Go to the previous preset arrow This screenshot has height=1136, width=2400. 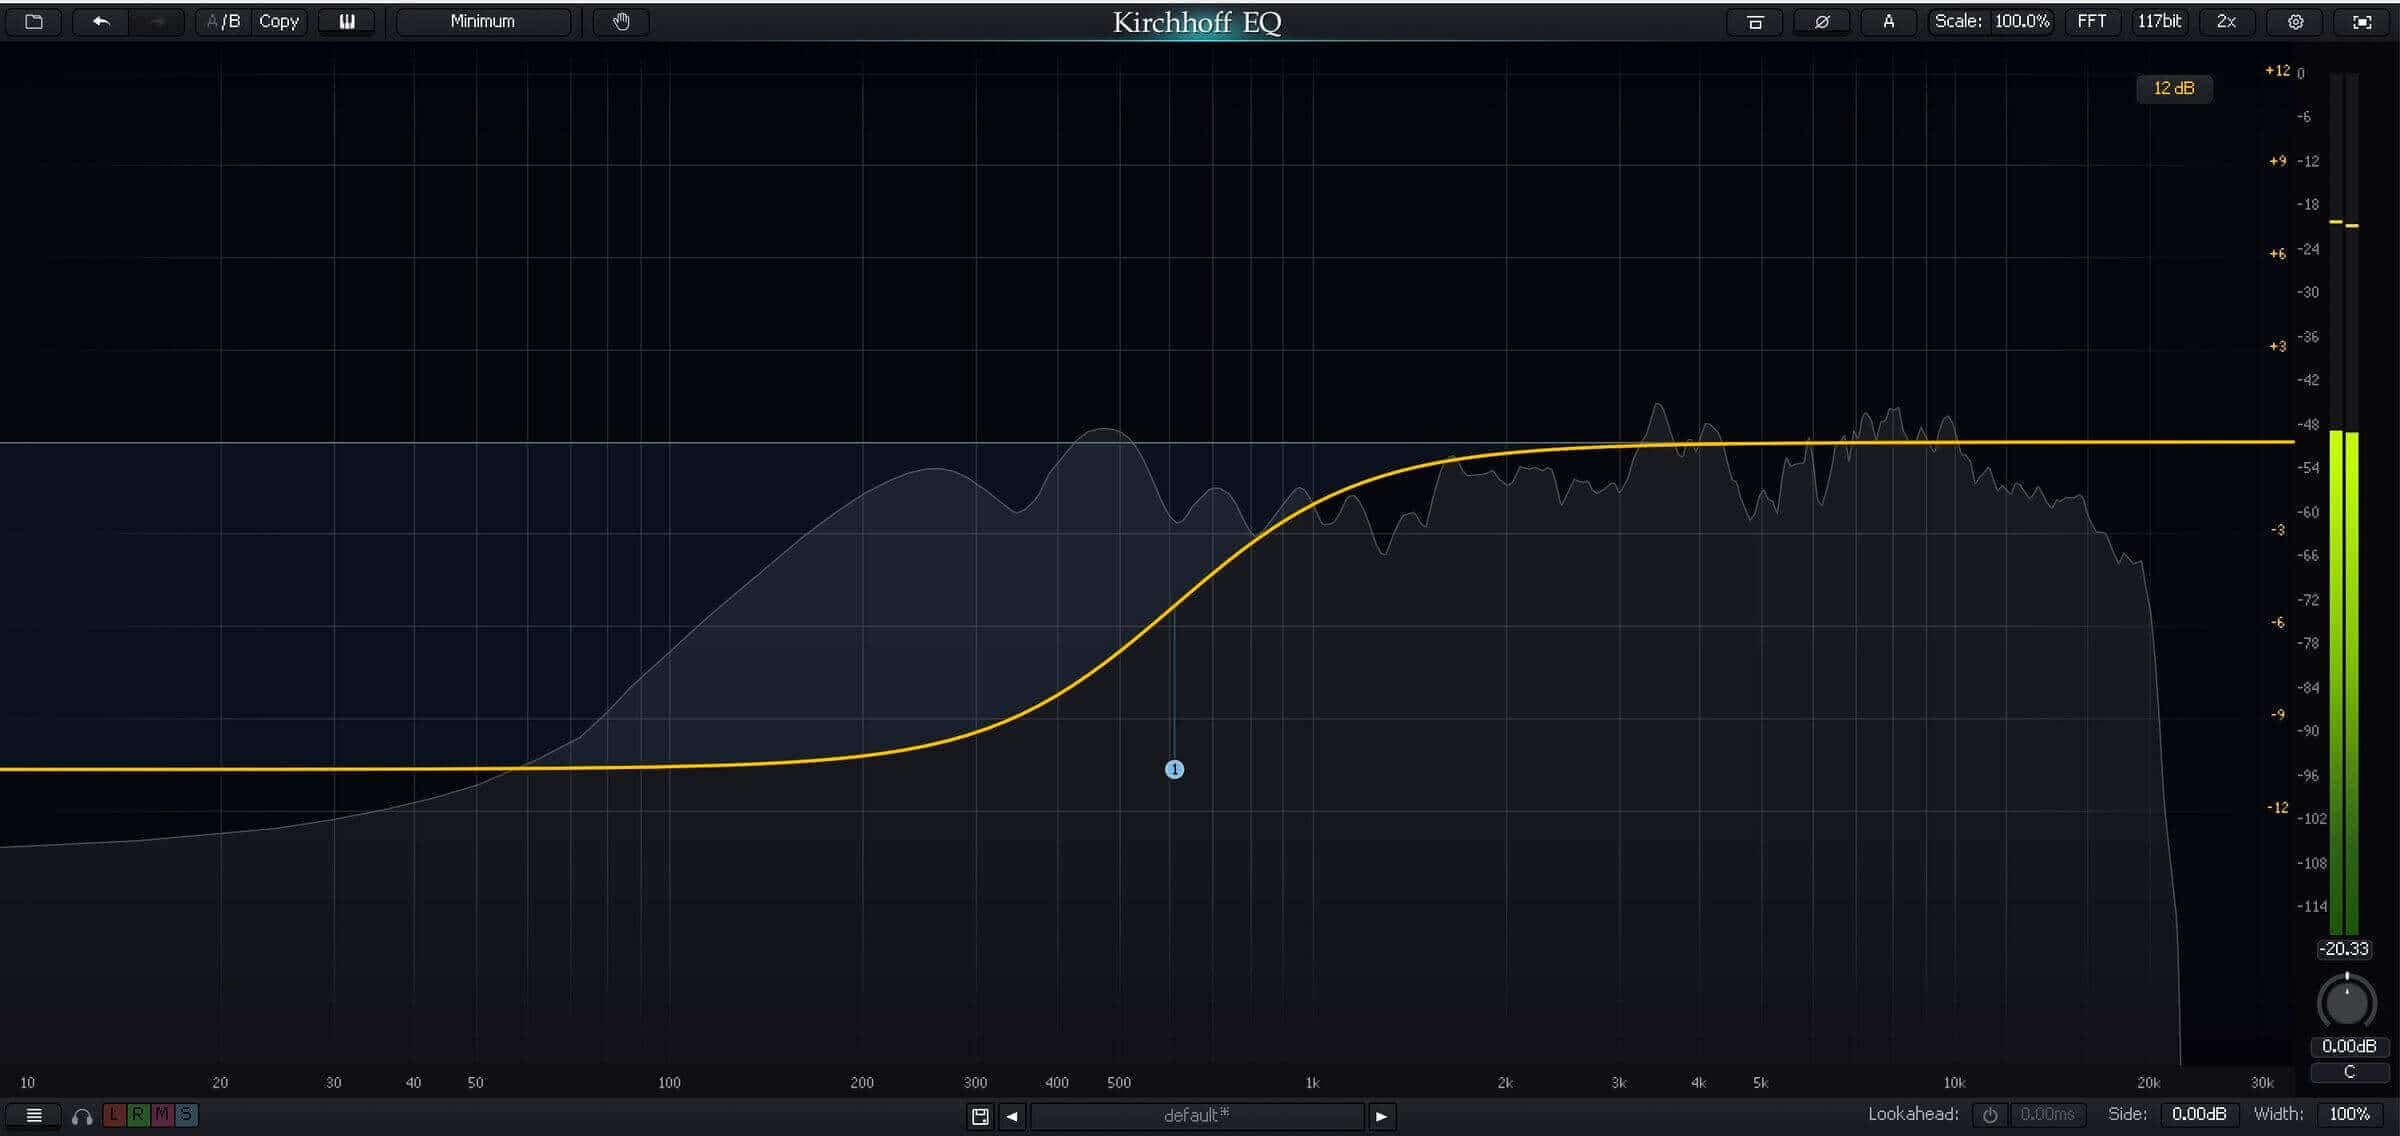pyautogui.click(x=1012, y=1116)
